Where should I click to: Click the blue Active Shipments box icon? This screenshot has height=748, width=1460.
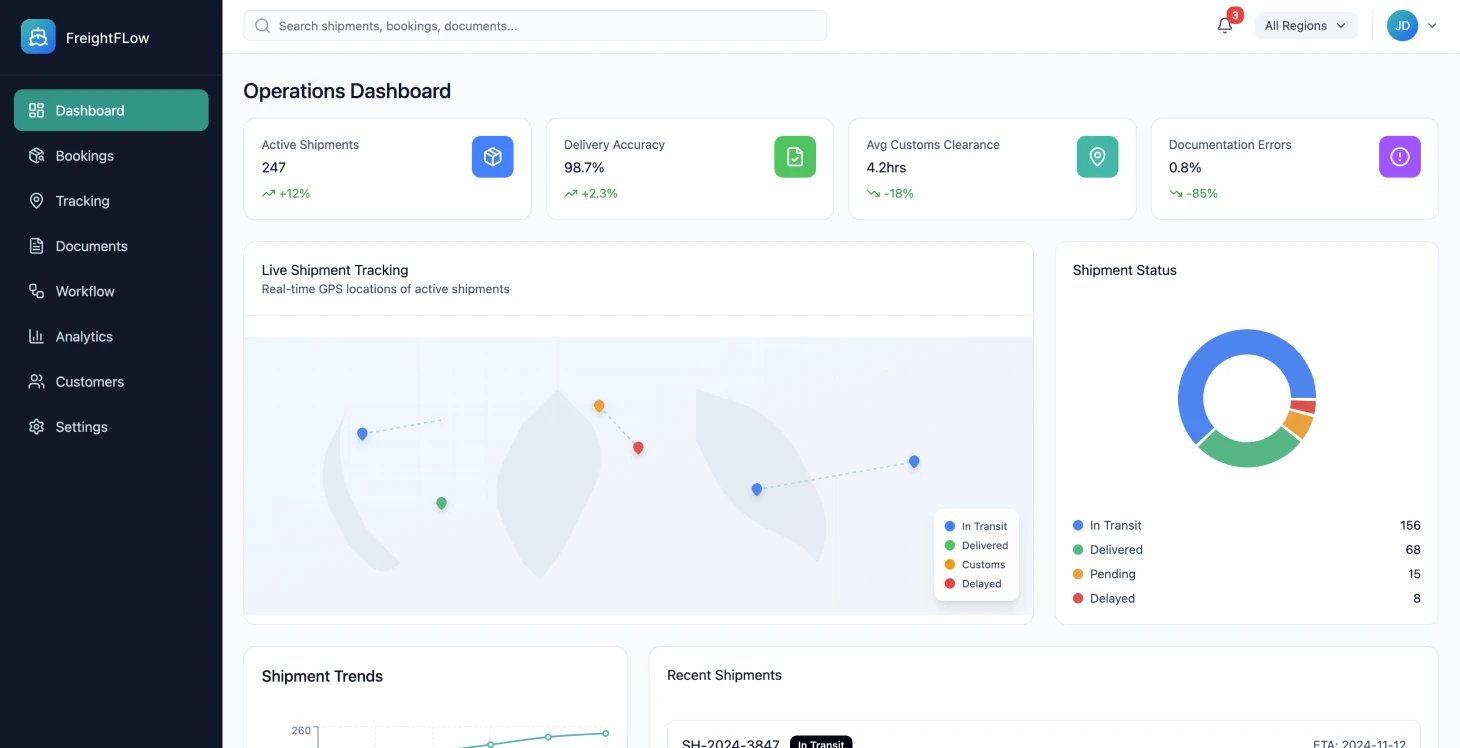(492, 157)
